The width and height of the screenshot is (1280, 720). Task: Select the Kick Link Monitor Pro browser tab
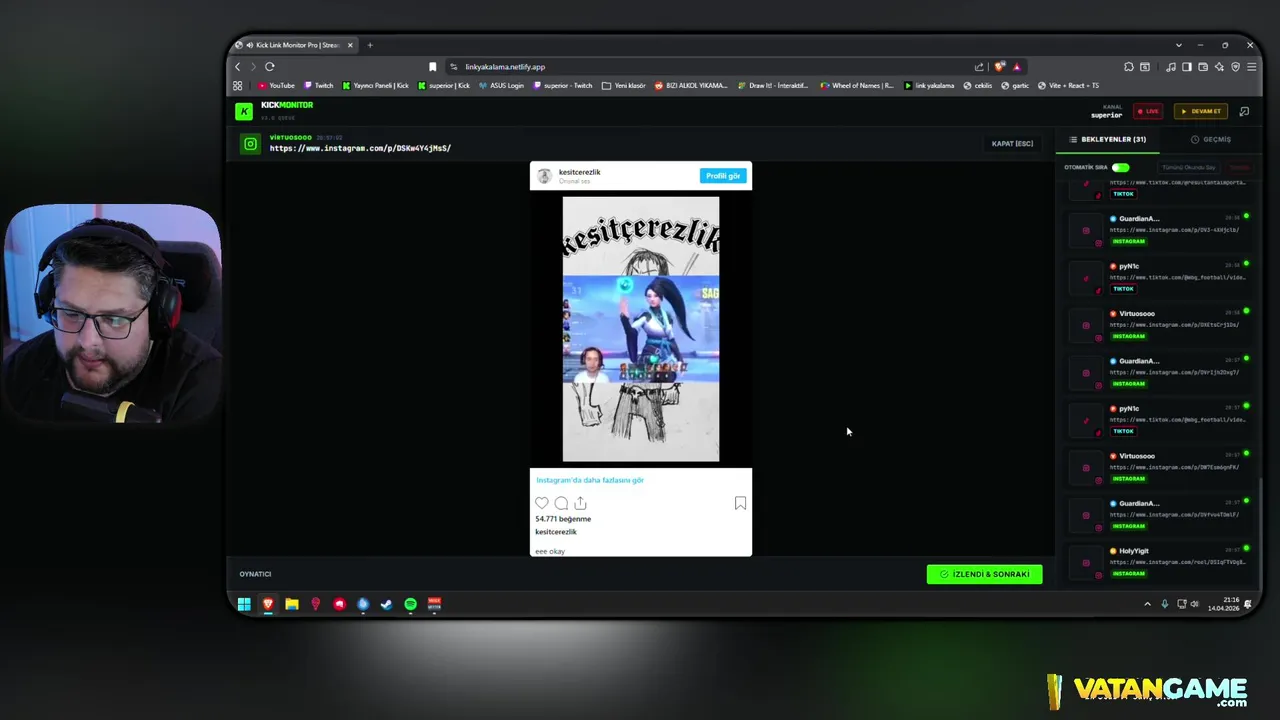[295, 45]
